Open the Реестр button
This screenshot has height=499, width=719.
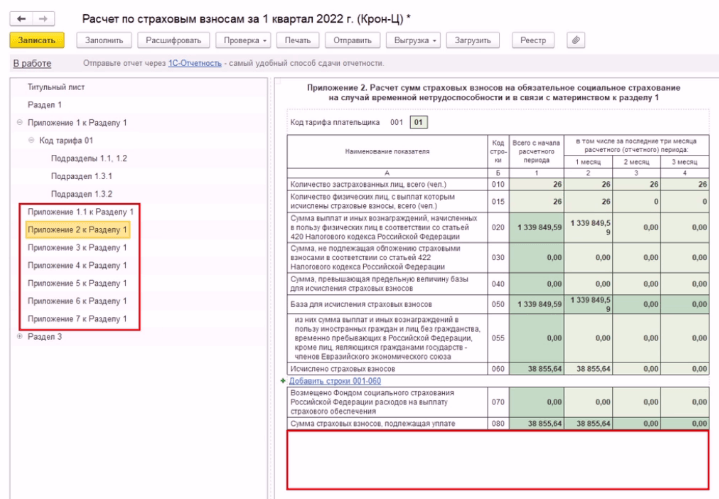tap(533, 41)
